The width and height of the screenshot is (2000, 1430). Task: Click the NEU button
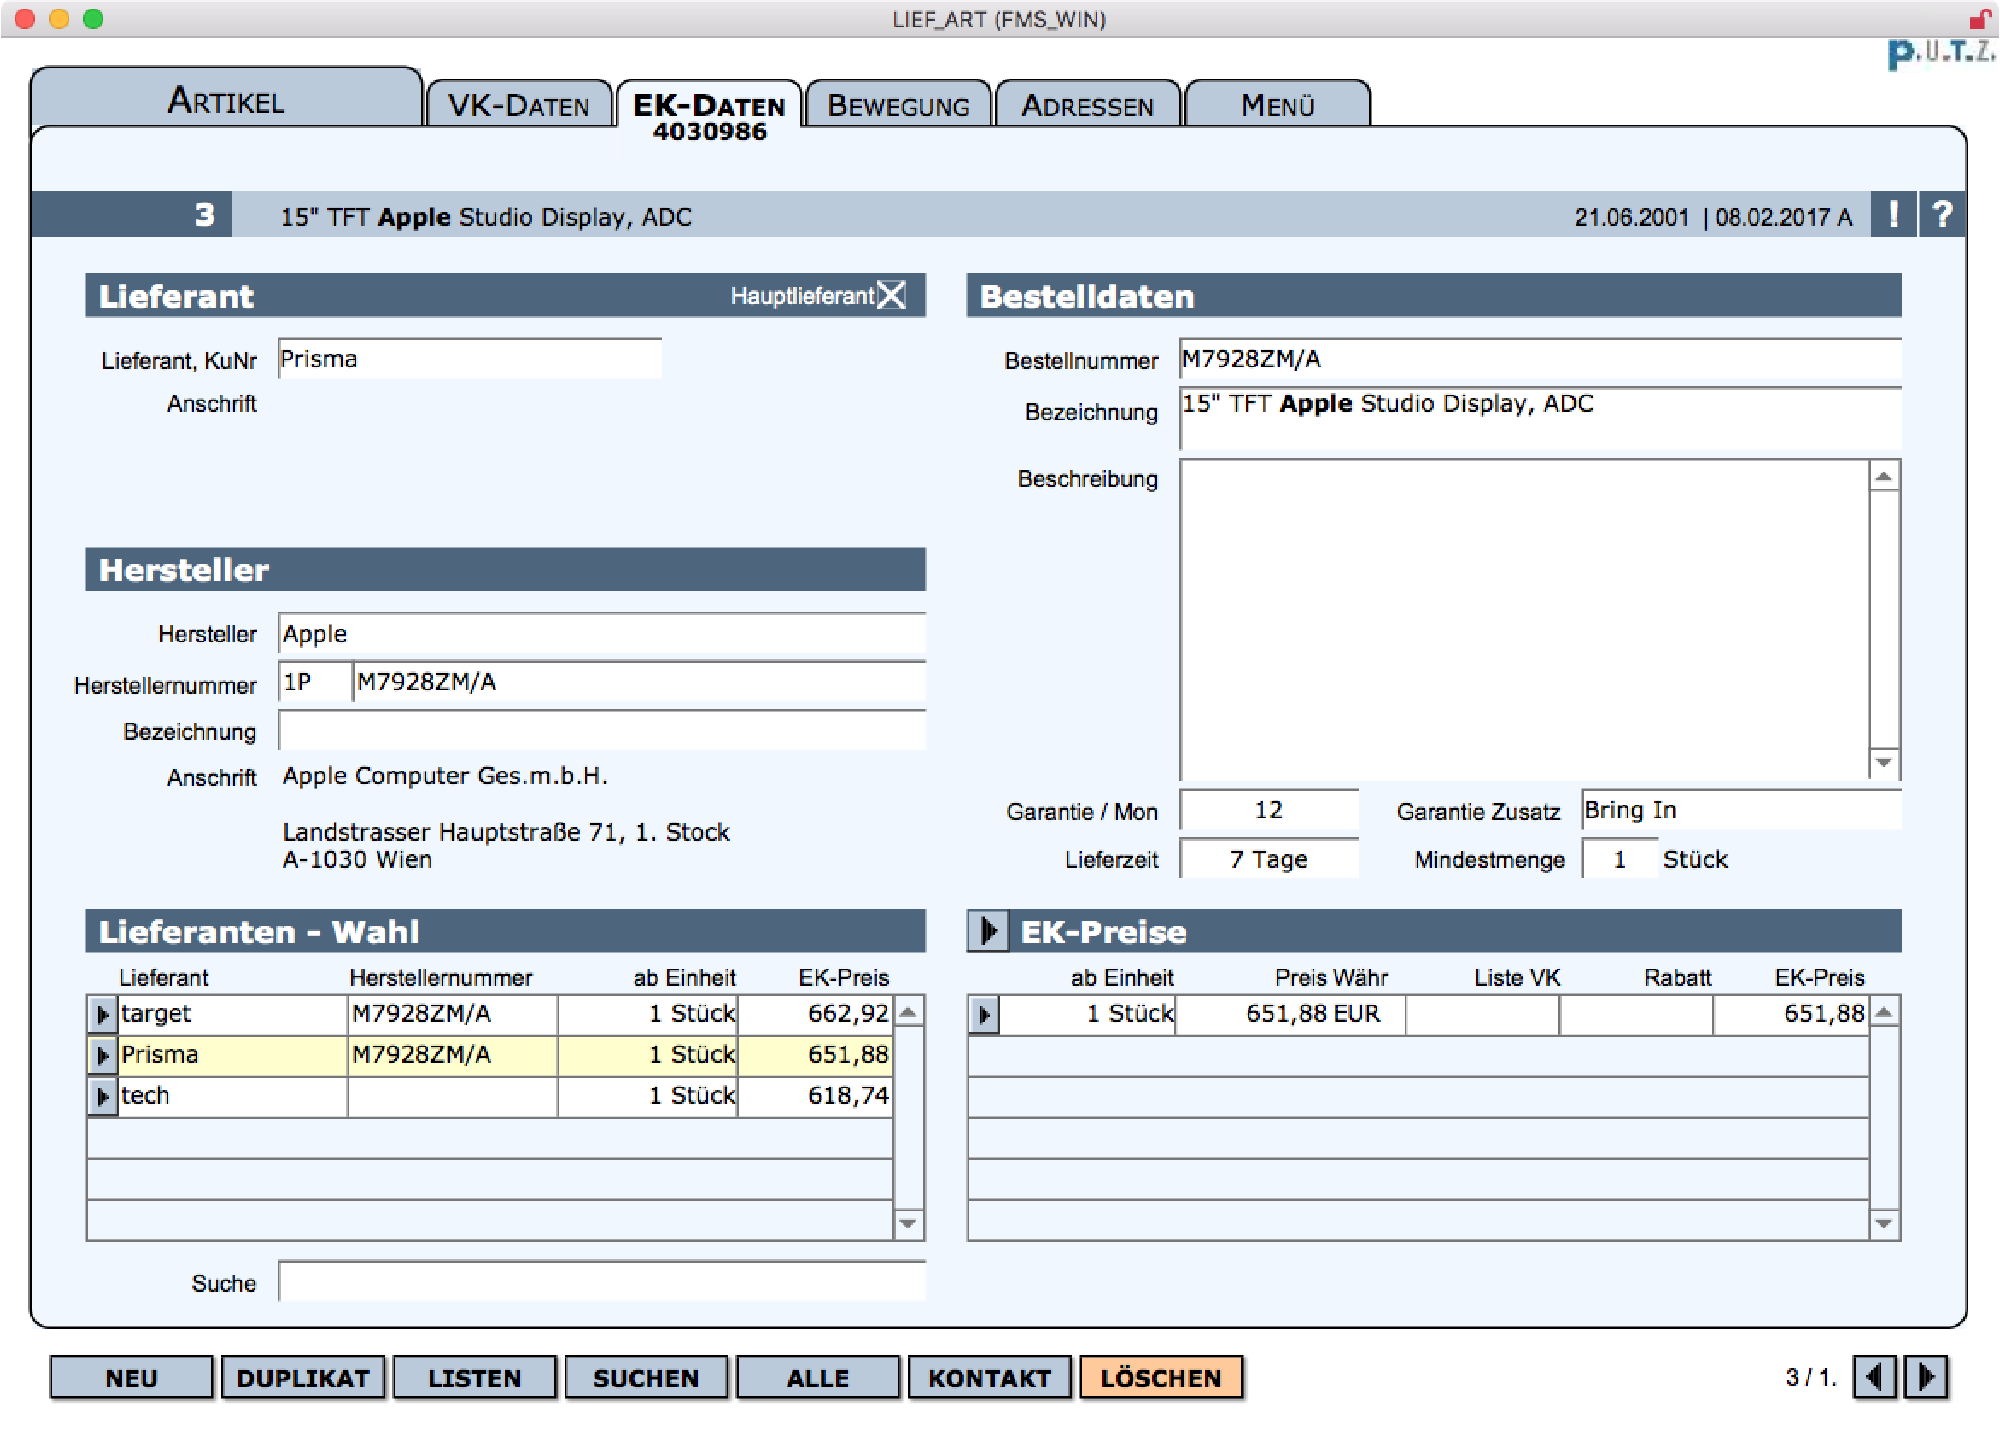click(131, 1378)
